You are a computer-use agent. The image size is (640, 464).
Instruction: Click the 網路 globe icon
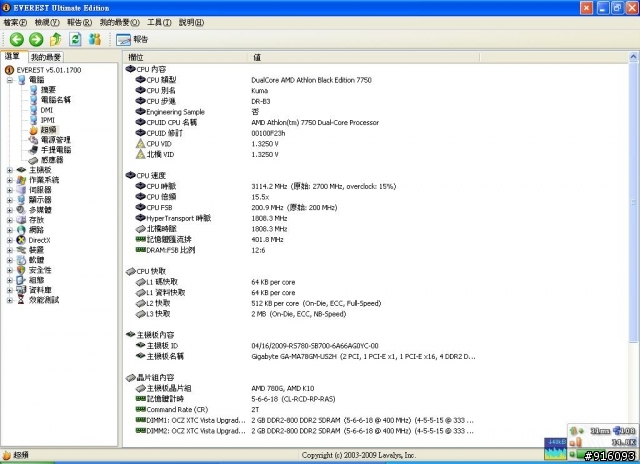[21, 230]
